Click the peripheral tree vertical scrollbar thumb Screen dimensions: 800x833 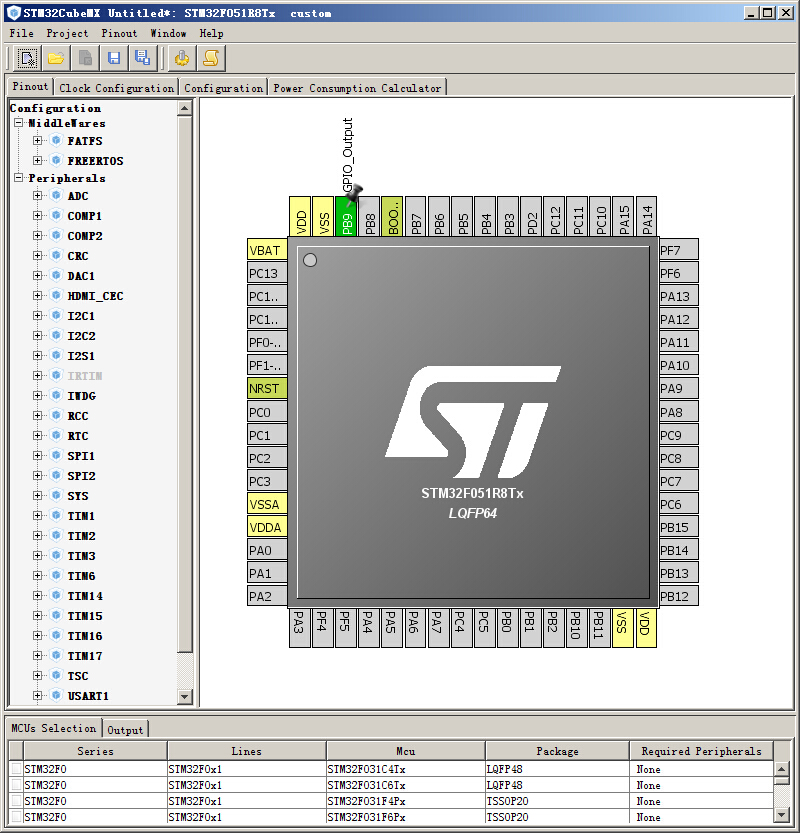click(x=185, y=384)
